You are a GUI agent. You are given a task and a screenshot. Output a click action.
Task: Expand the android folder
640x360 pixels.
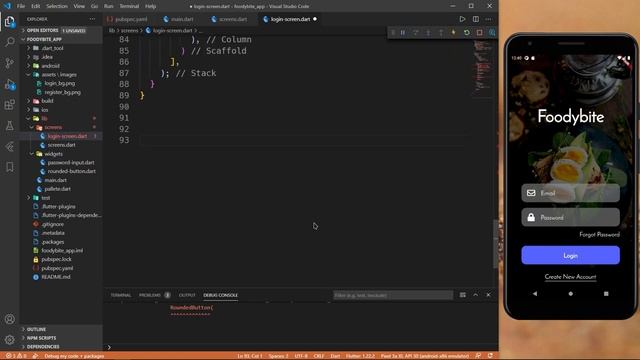(x=61, y=66)
